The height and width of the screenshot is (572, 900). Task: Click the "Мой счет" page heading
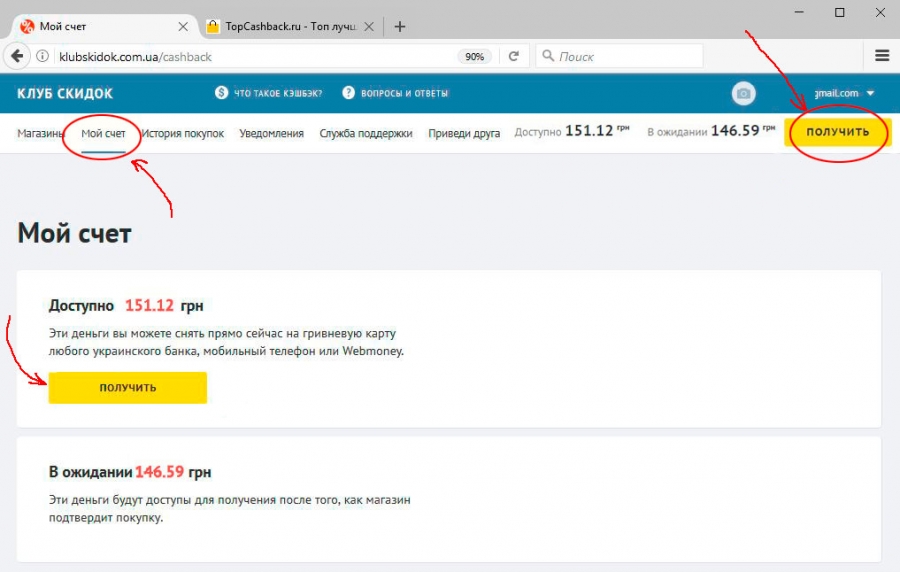point(75,233)
